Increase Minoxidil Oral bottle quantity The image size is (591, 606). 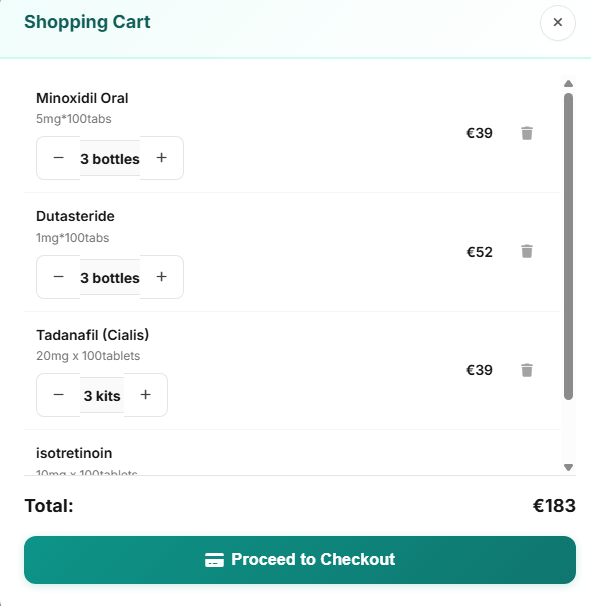point(162,158)
